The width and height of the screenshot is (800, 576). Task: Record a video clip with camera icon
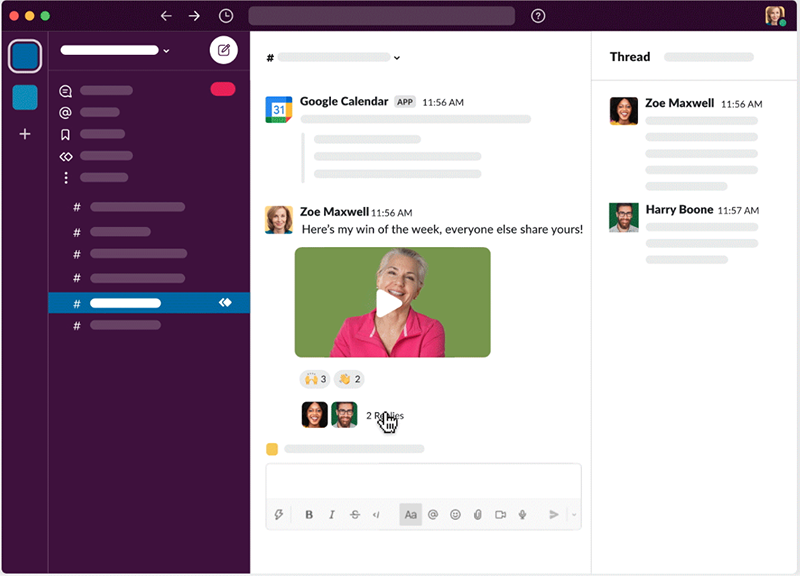pyautogui.click(x=500, y=515)
